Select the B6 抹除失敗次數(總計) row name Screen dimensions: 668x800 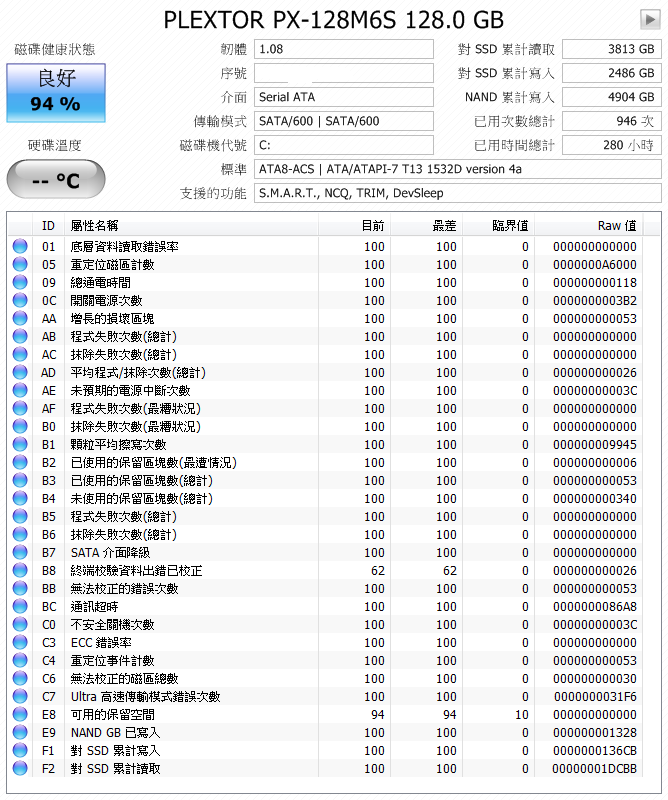coord(123,534)
